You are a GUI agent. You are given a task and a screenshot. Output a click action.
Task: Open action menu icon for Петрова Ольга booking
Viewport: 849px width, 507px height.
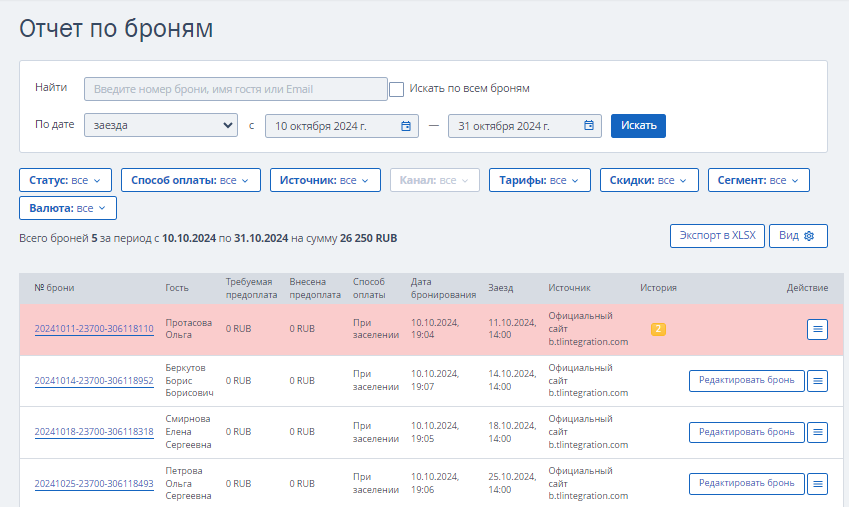click(817, 484)
